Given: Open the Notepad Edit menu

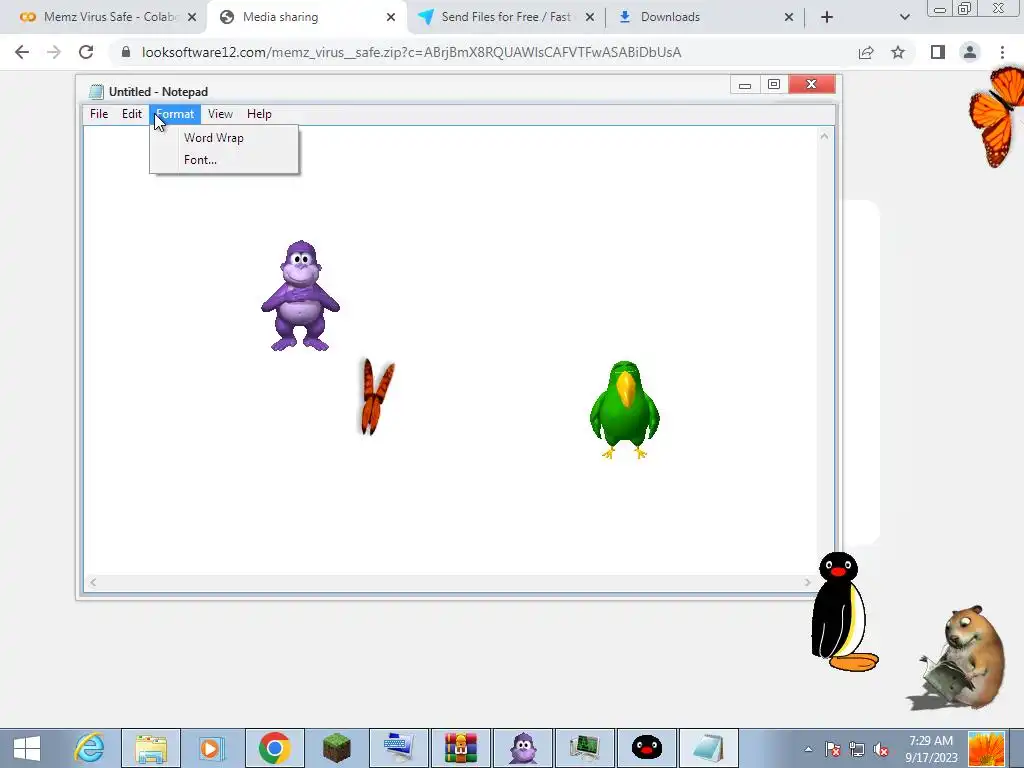Looking at the screenshot, I should (x=131, y=114).
